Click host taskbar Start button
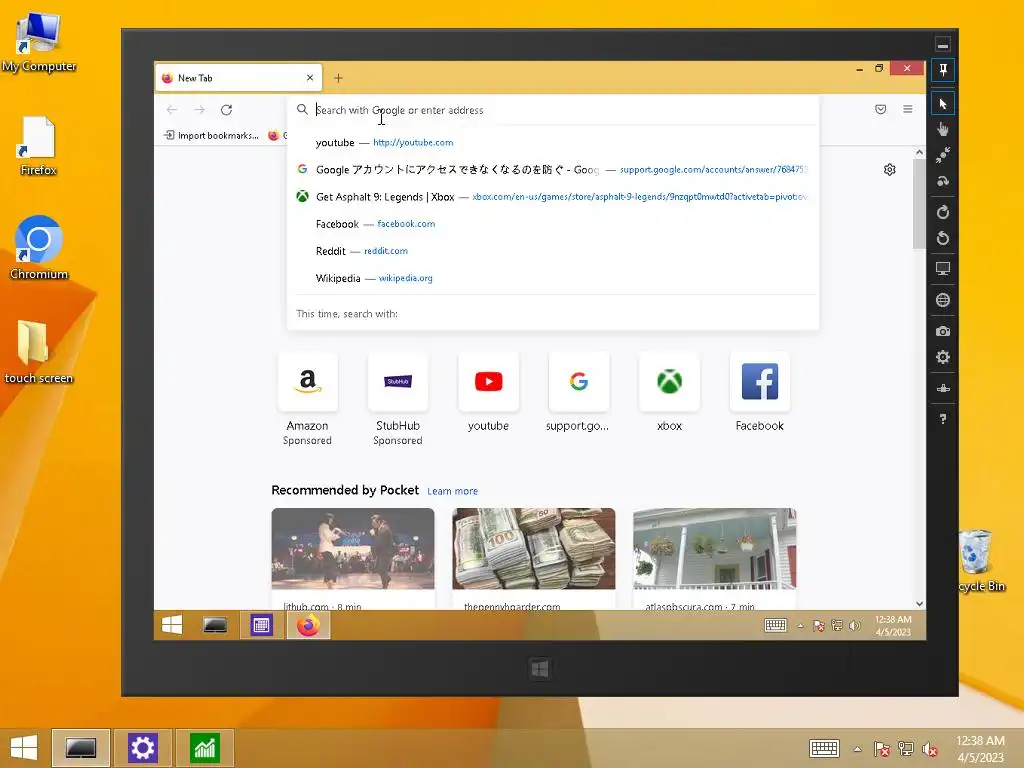The image size is (1024, 768). (24, 748)
